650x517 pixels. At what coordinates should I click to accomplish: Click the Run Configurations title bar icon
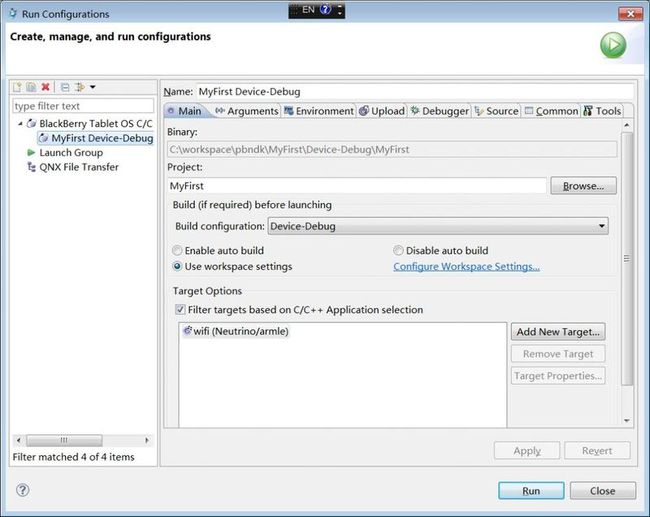[x=13, y=14]
